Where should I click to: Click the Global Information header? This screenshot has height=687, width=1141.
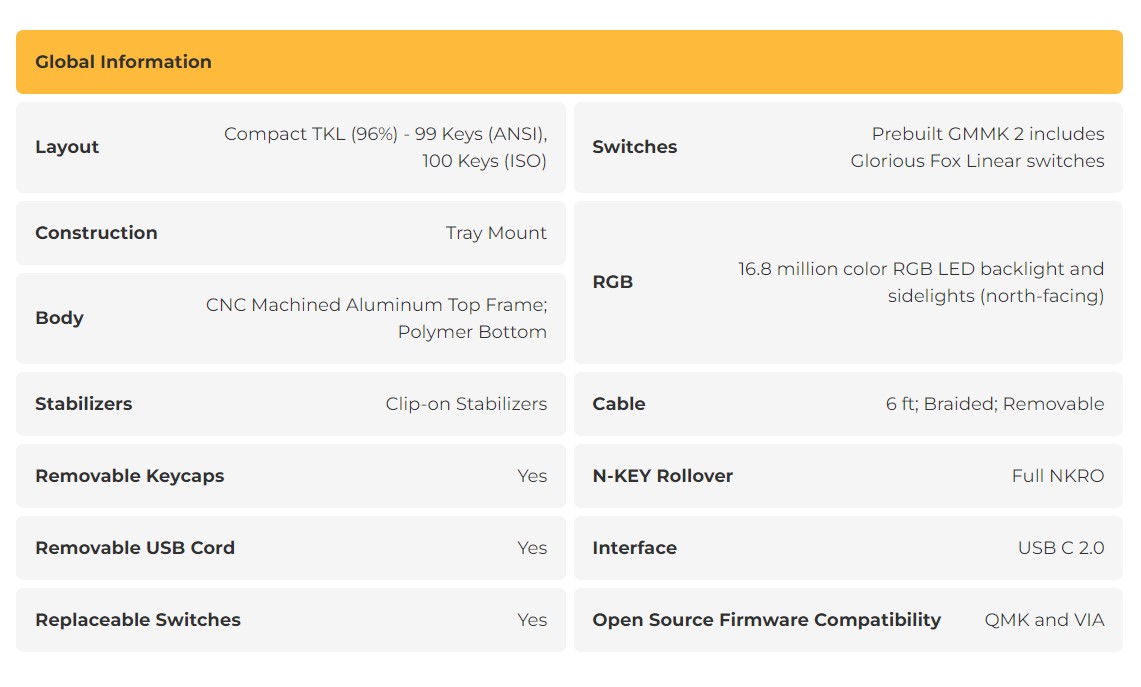point(569,62)
